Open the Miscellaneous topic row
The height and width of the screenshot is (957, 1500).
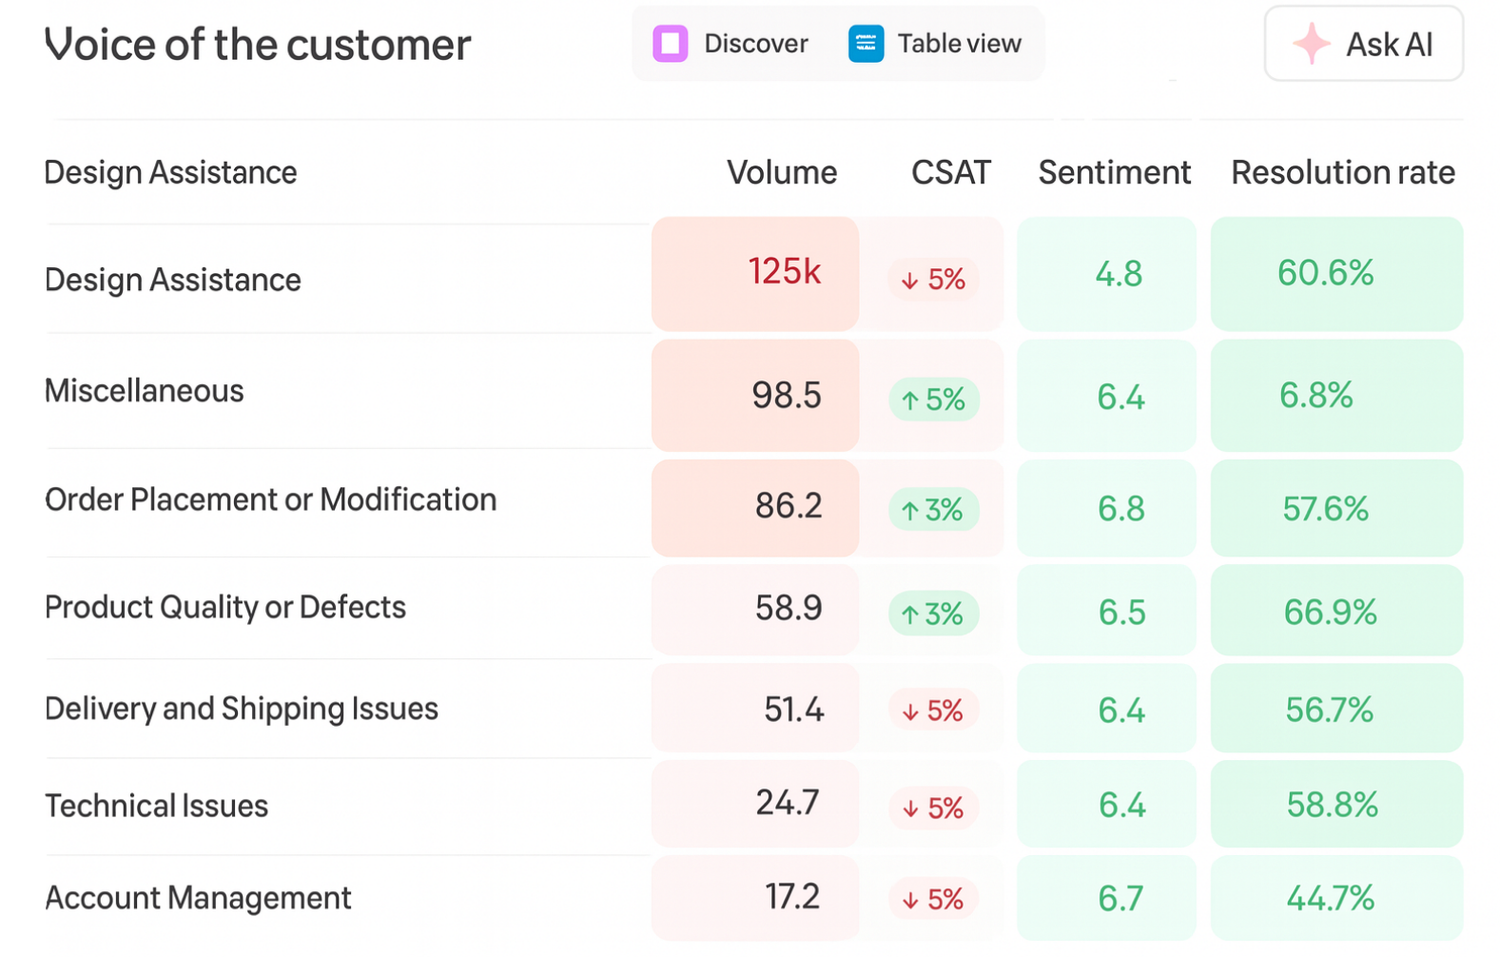144,390
